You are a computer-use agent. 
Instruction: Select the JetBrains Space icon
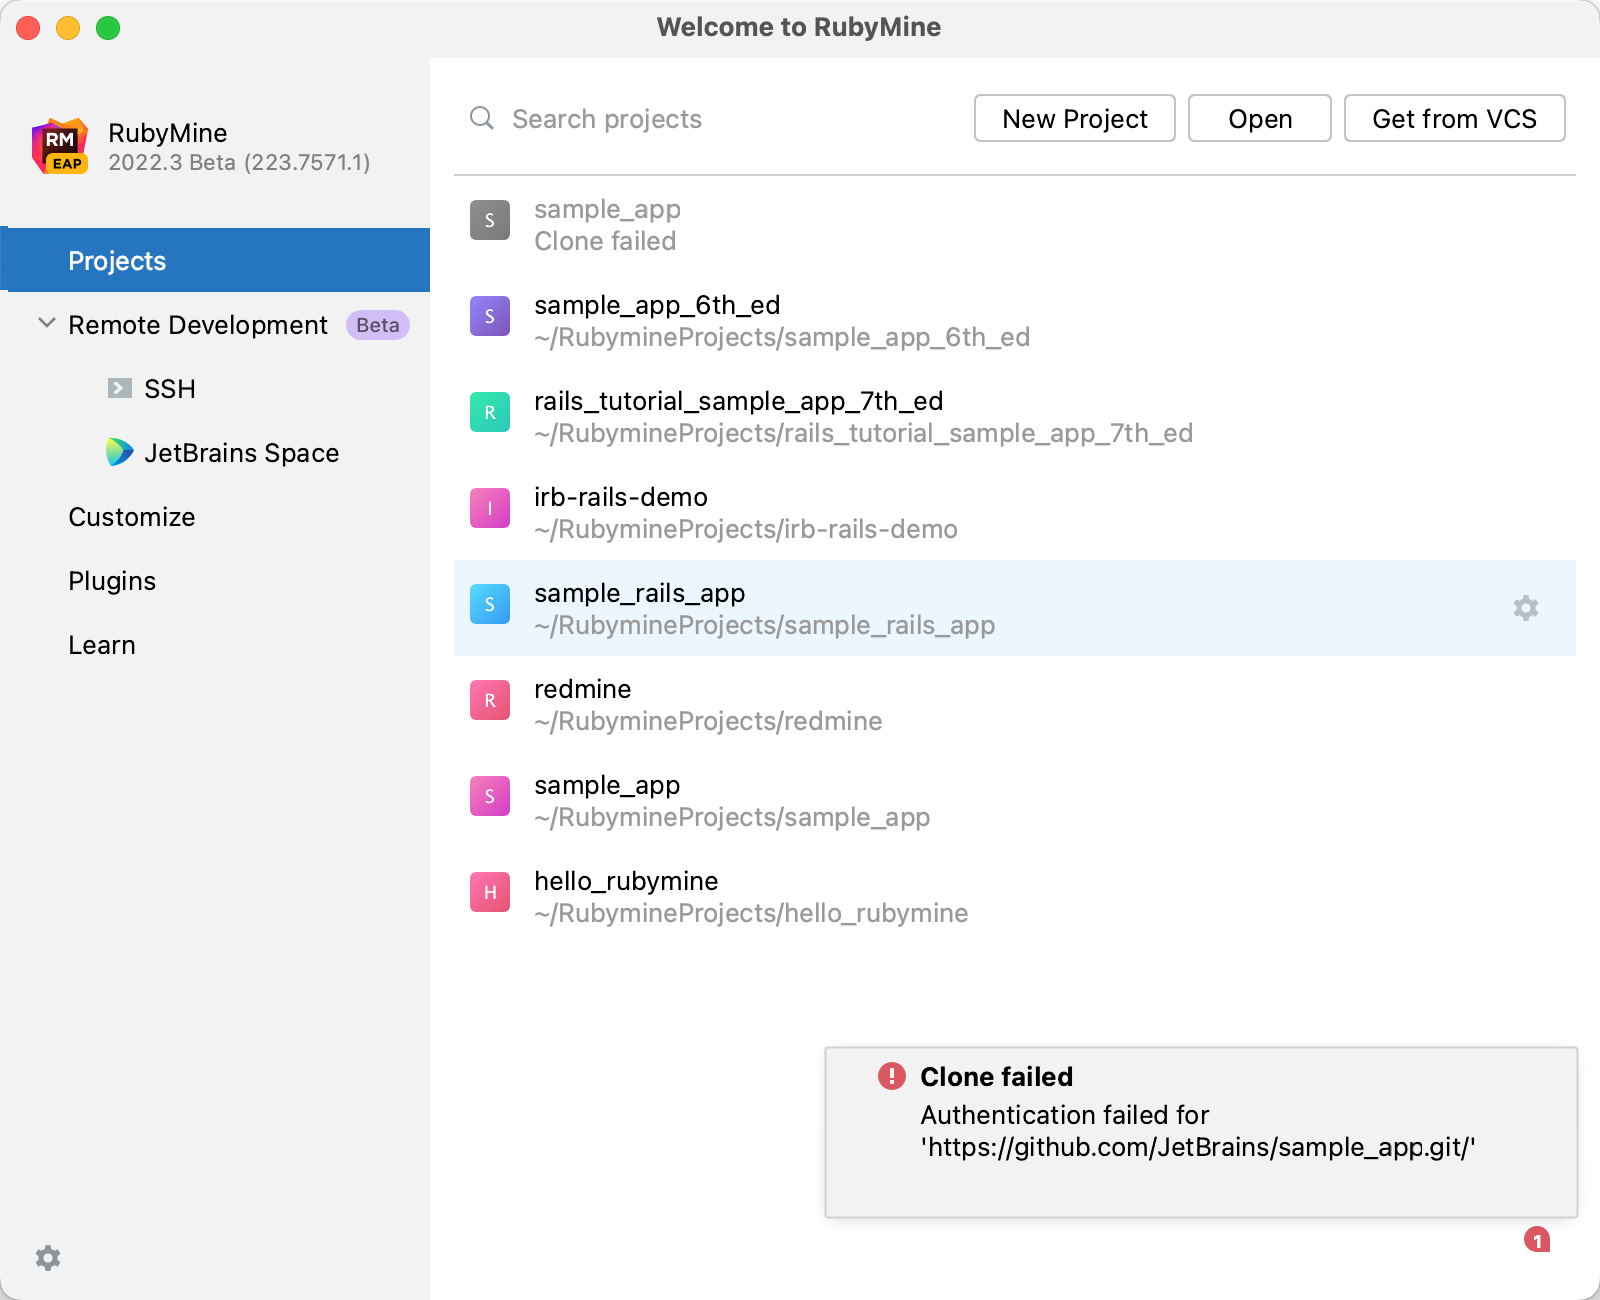click(120, 452)
